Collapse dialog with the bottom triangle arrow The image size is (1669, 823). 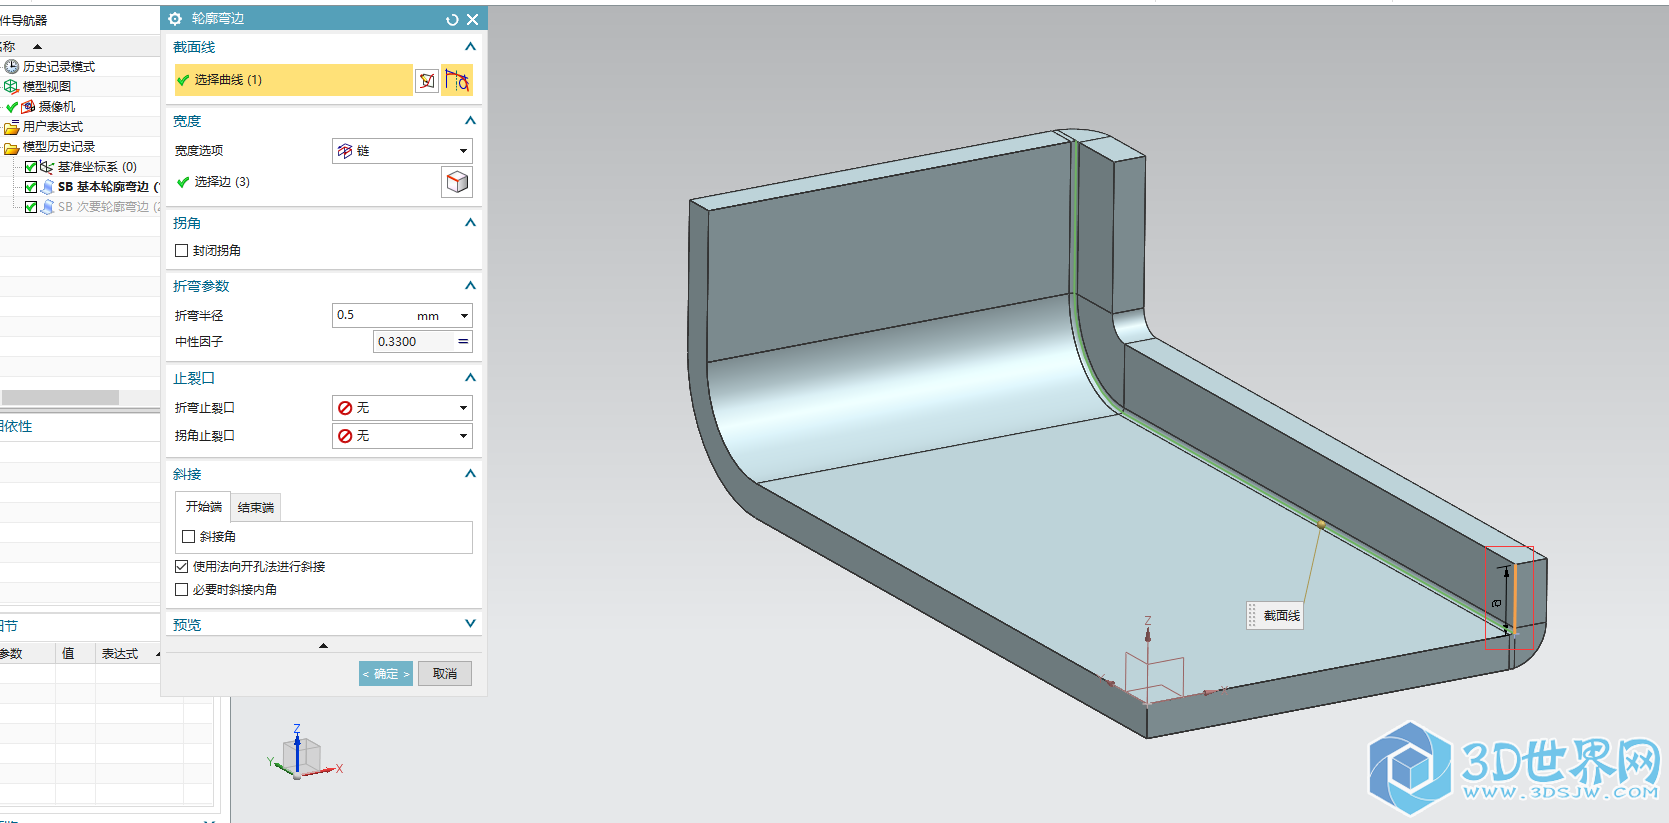click(323, 646)
